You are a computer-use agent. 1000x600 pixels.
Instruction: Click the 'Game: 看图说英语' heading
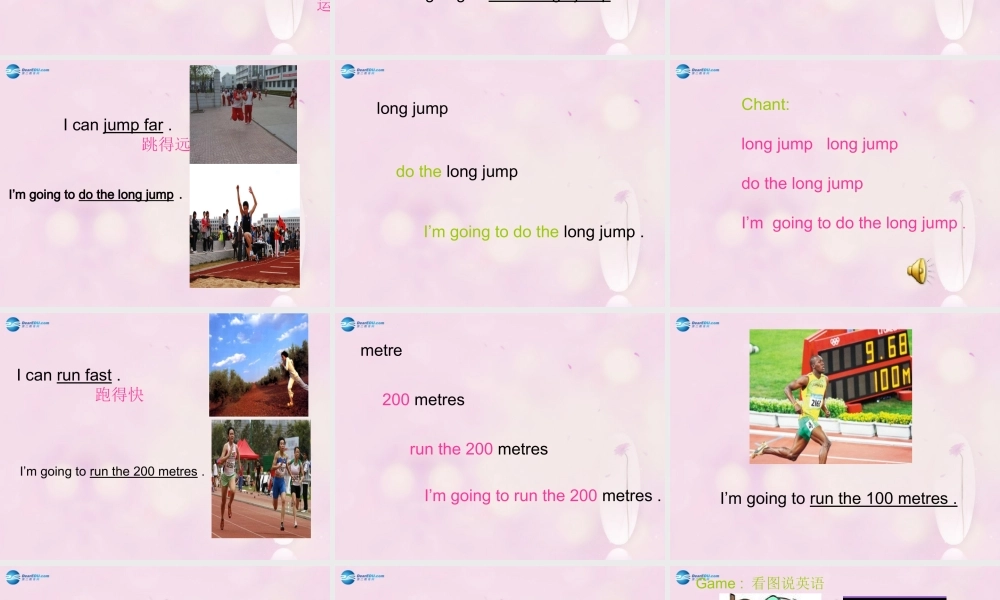[760, 583]
